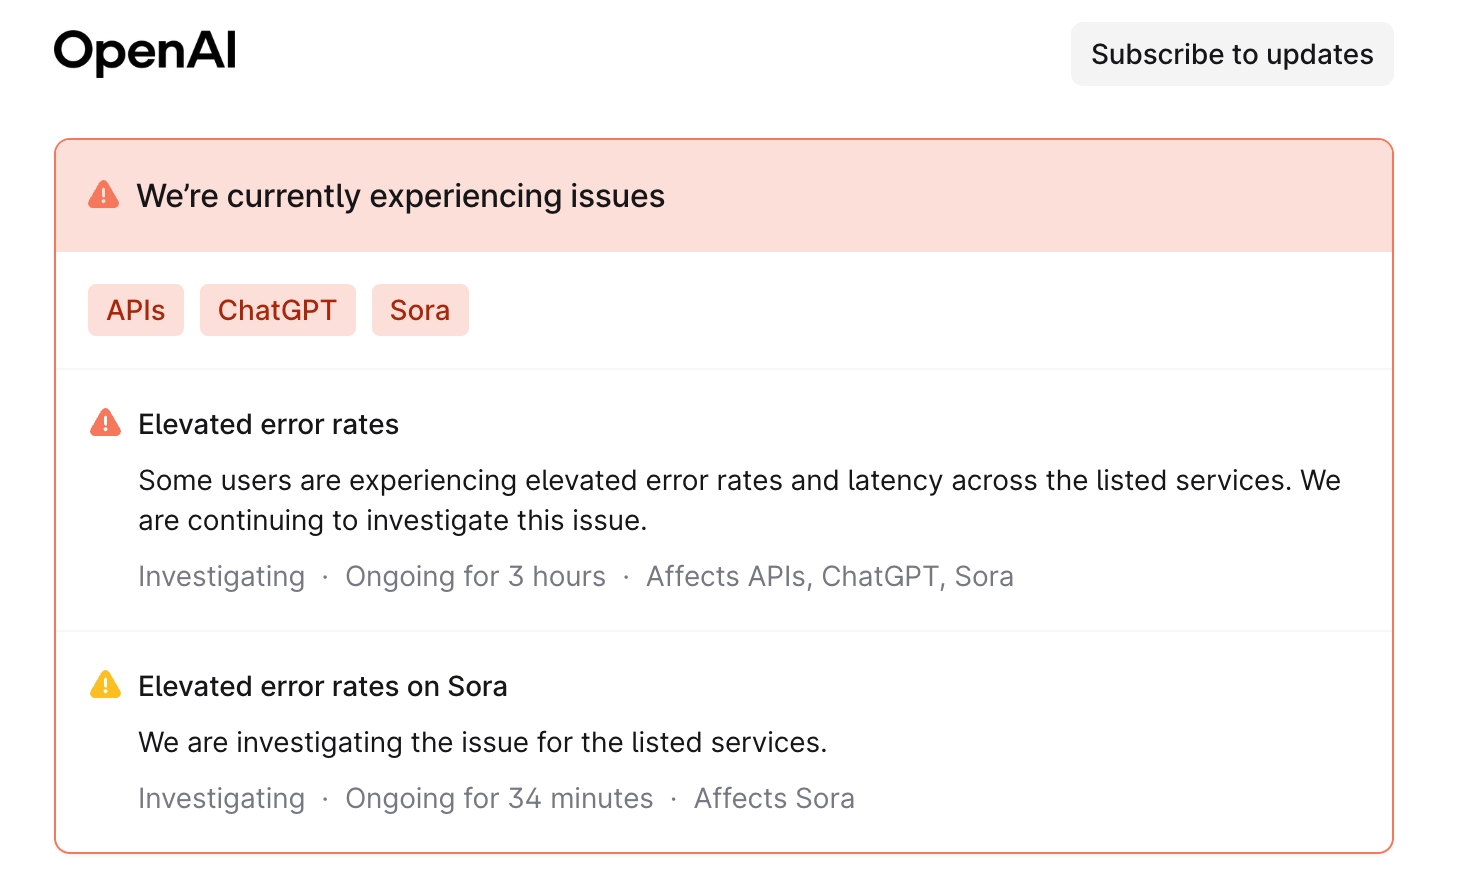Click the 'Ongoing for 34 minutes' status text
This screenshot has width=1464, height=878.
click(x=499, y=798)
